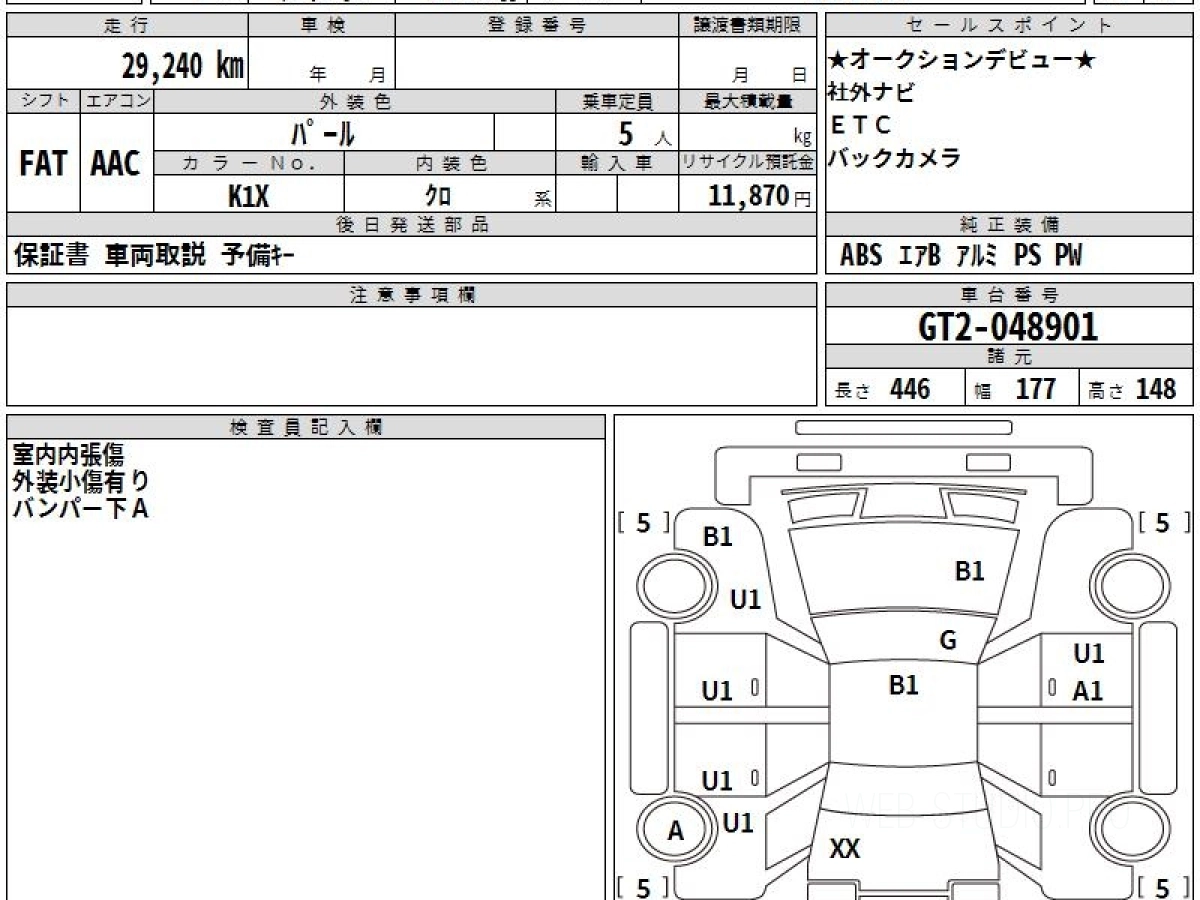Click the XX mark on the rear

(845, 850)
